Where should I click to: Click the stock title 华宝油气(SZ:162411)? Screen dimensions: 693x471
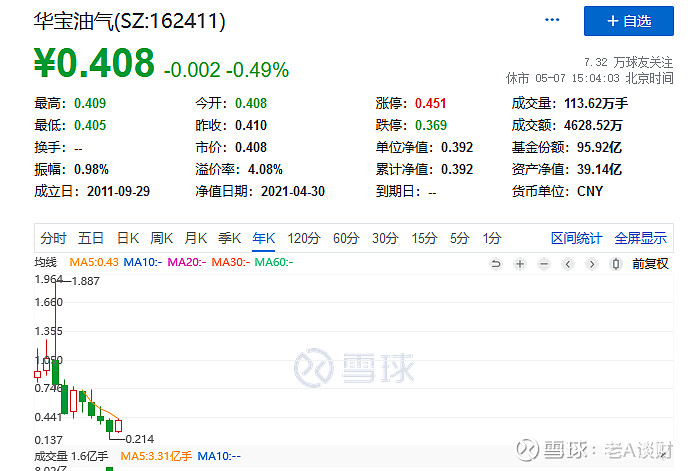click(x=129, y=21)
